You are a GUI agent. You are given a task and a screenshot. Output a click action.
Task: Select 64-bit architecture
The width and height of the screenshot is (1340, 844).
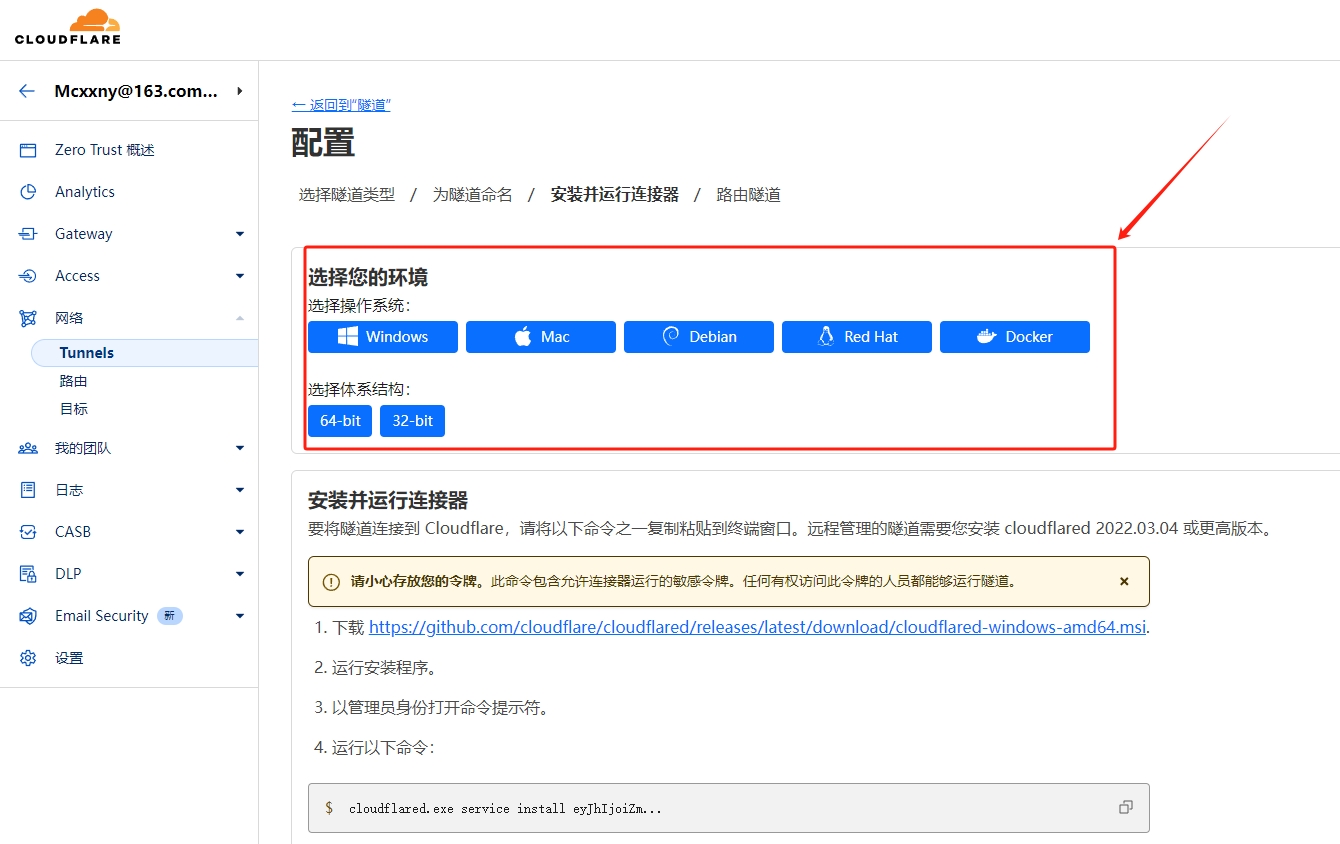click(x=340, y=421)
